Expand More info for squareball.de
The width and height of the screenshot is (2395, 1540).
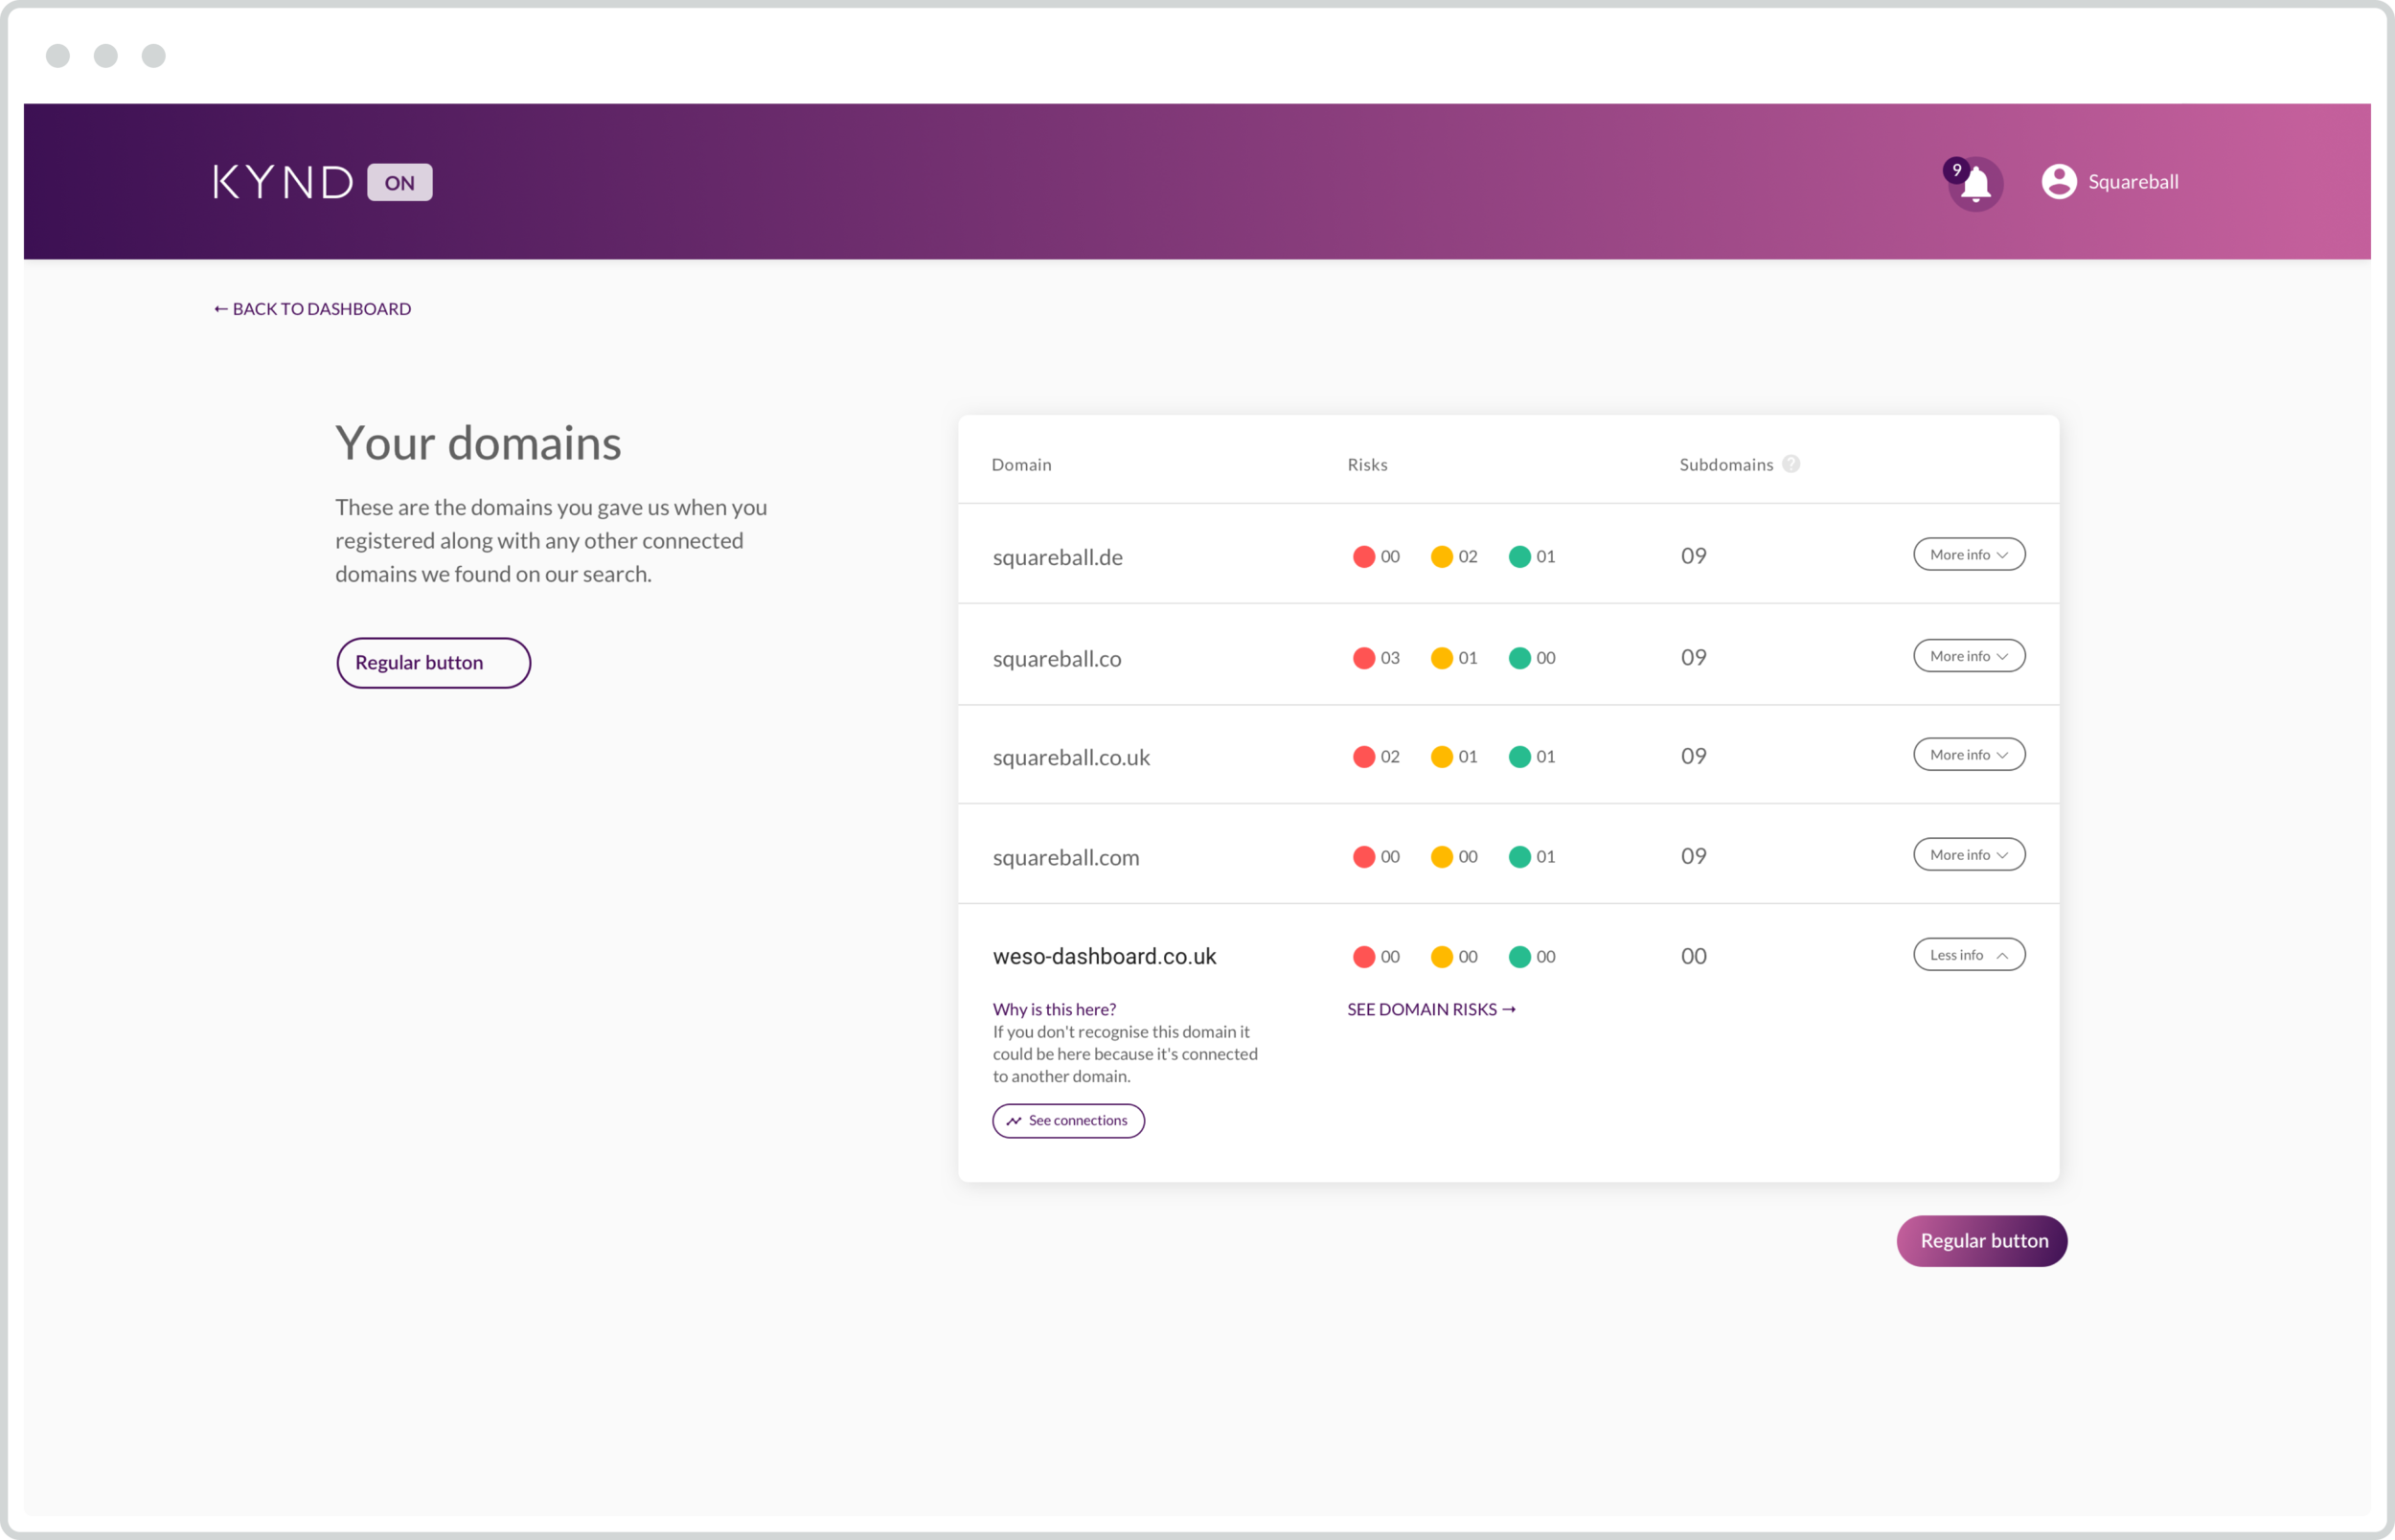[x=1969, y=555]
